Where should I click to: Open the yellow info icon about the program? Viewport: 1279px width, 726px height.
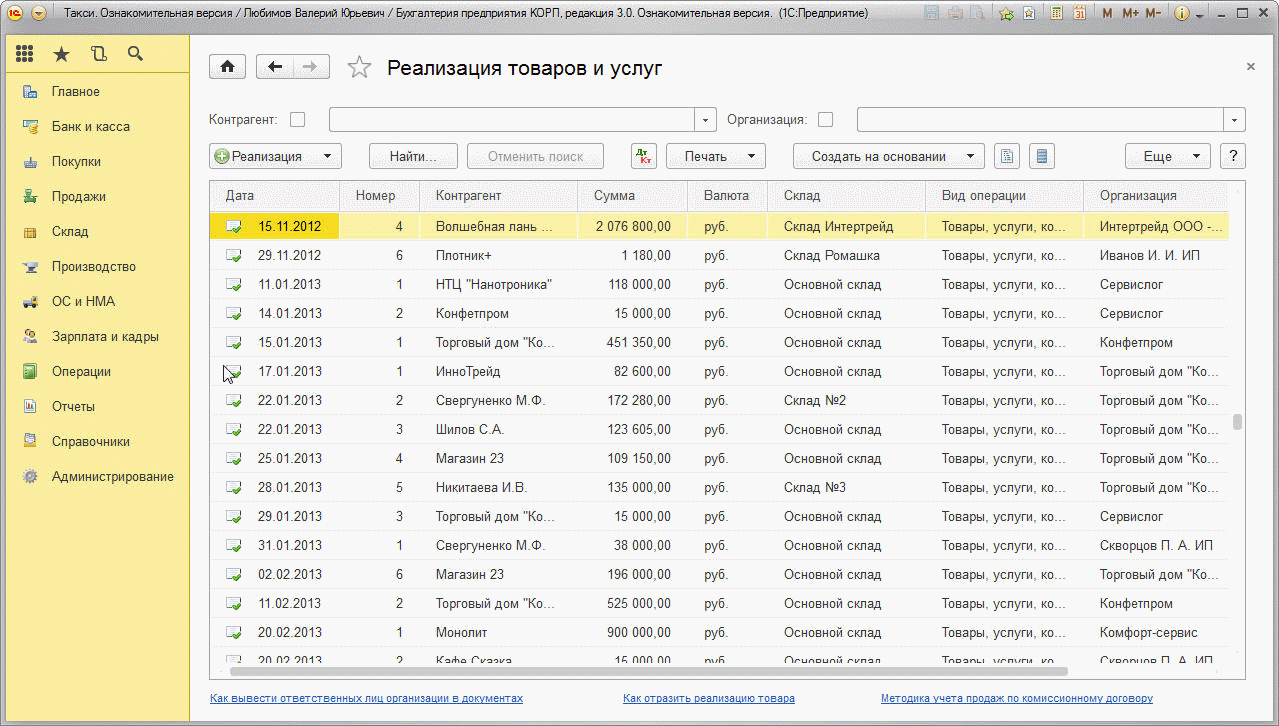pyautogui.click(x=1181, y=14)
